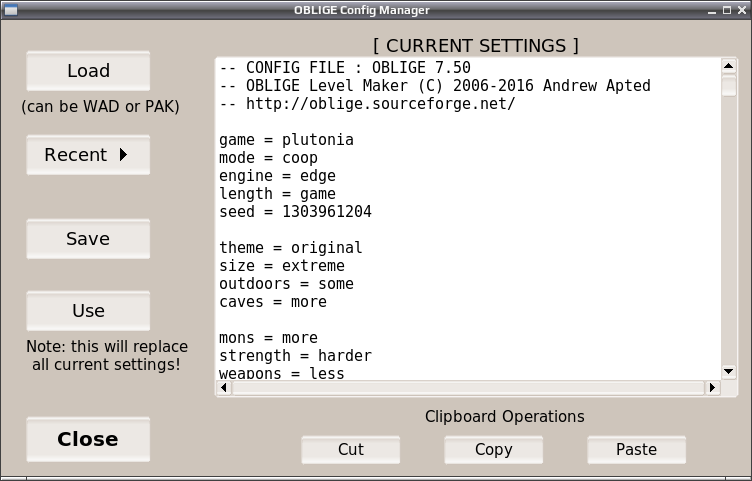Viewport: 752px width, 481px height.
Task: Click the Load button
Action: coord(88,71)
